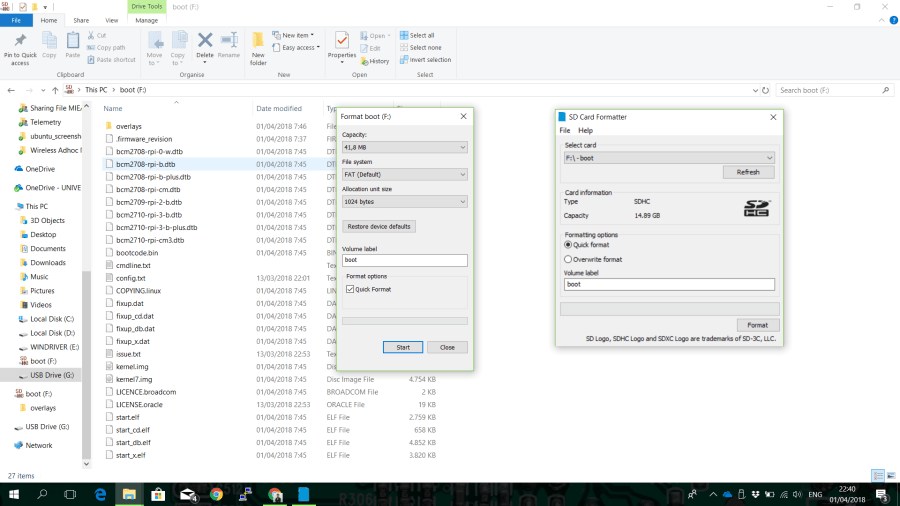Click the Pin to Quick access icon
This screenshot has height=506, width=900.
coord(20,42)
